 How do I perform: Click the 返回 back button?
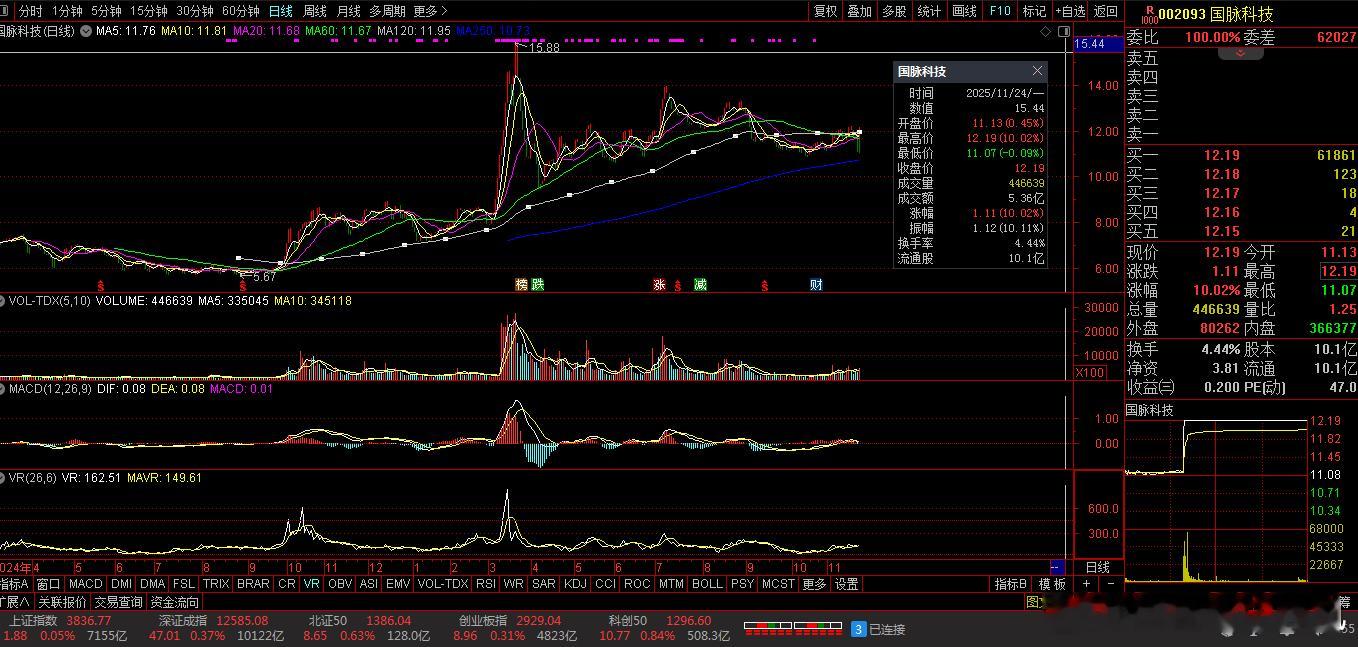[1106, 11]
